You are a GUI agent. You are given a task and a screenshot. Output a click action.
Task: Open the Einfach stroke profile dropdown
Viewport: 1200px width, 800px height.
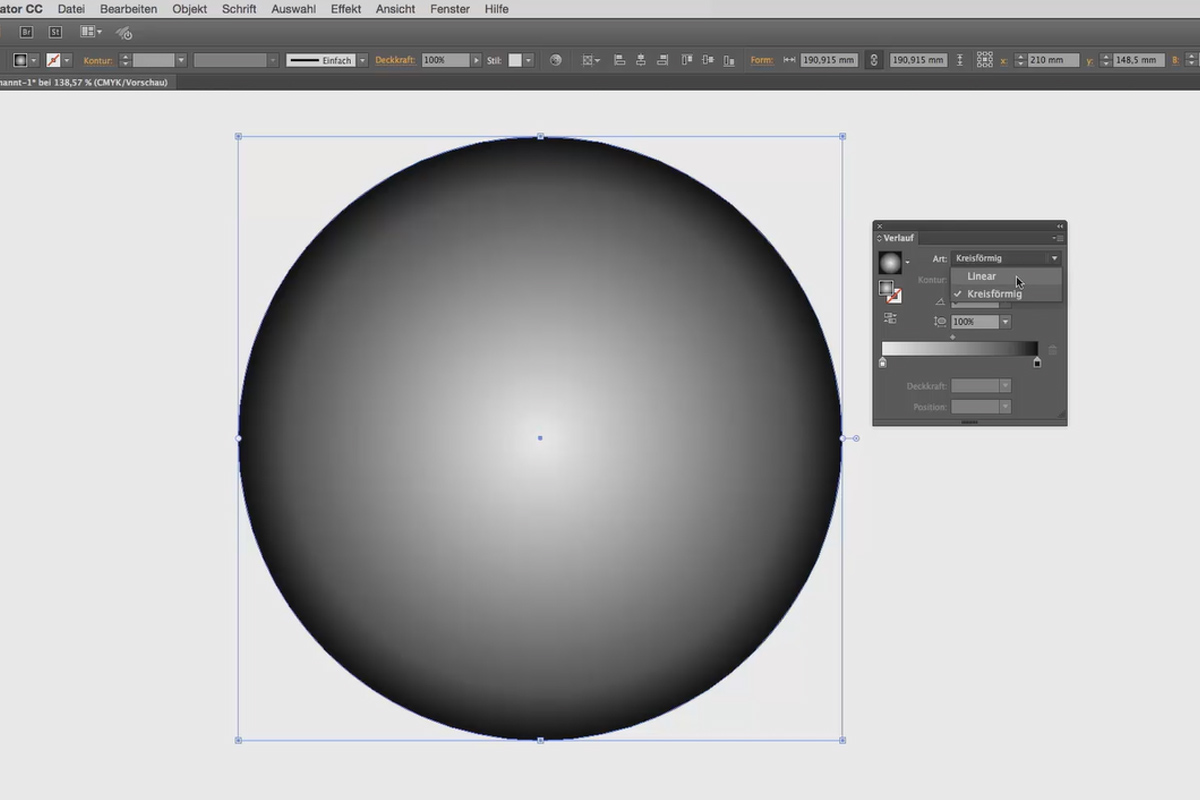pos(362,60)
